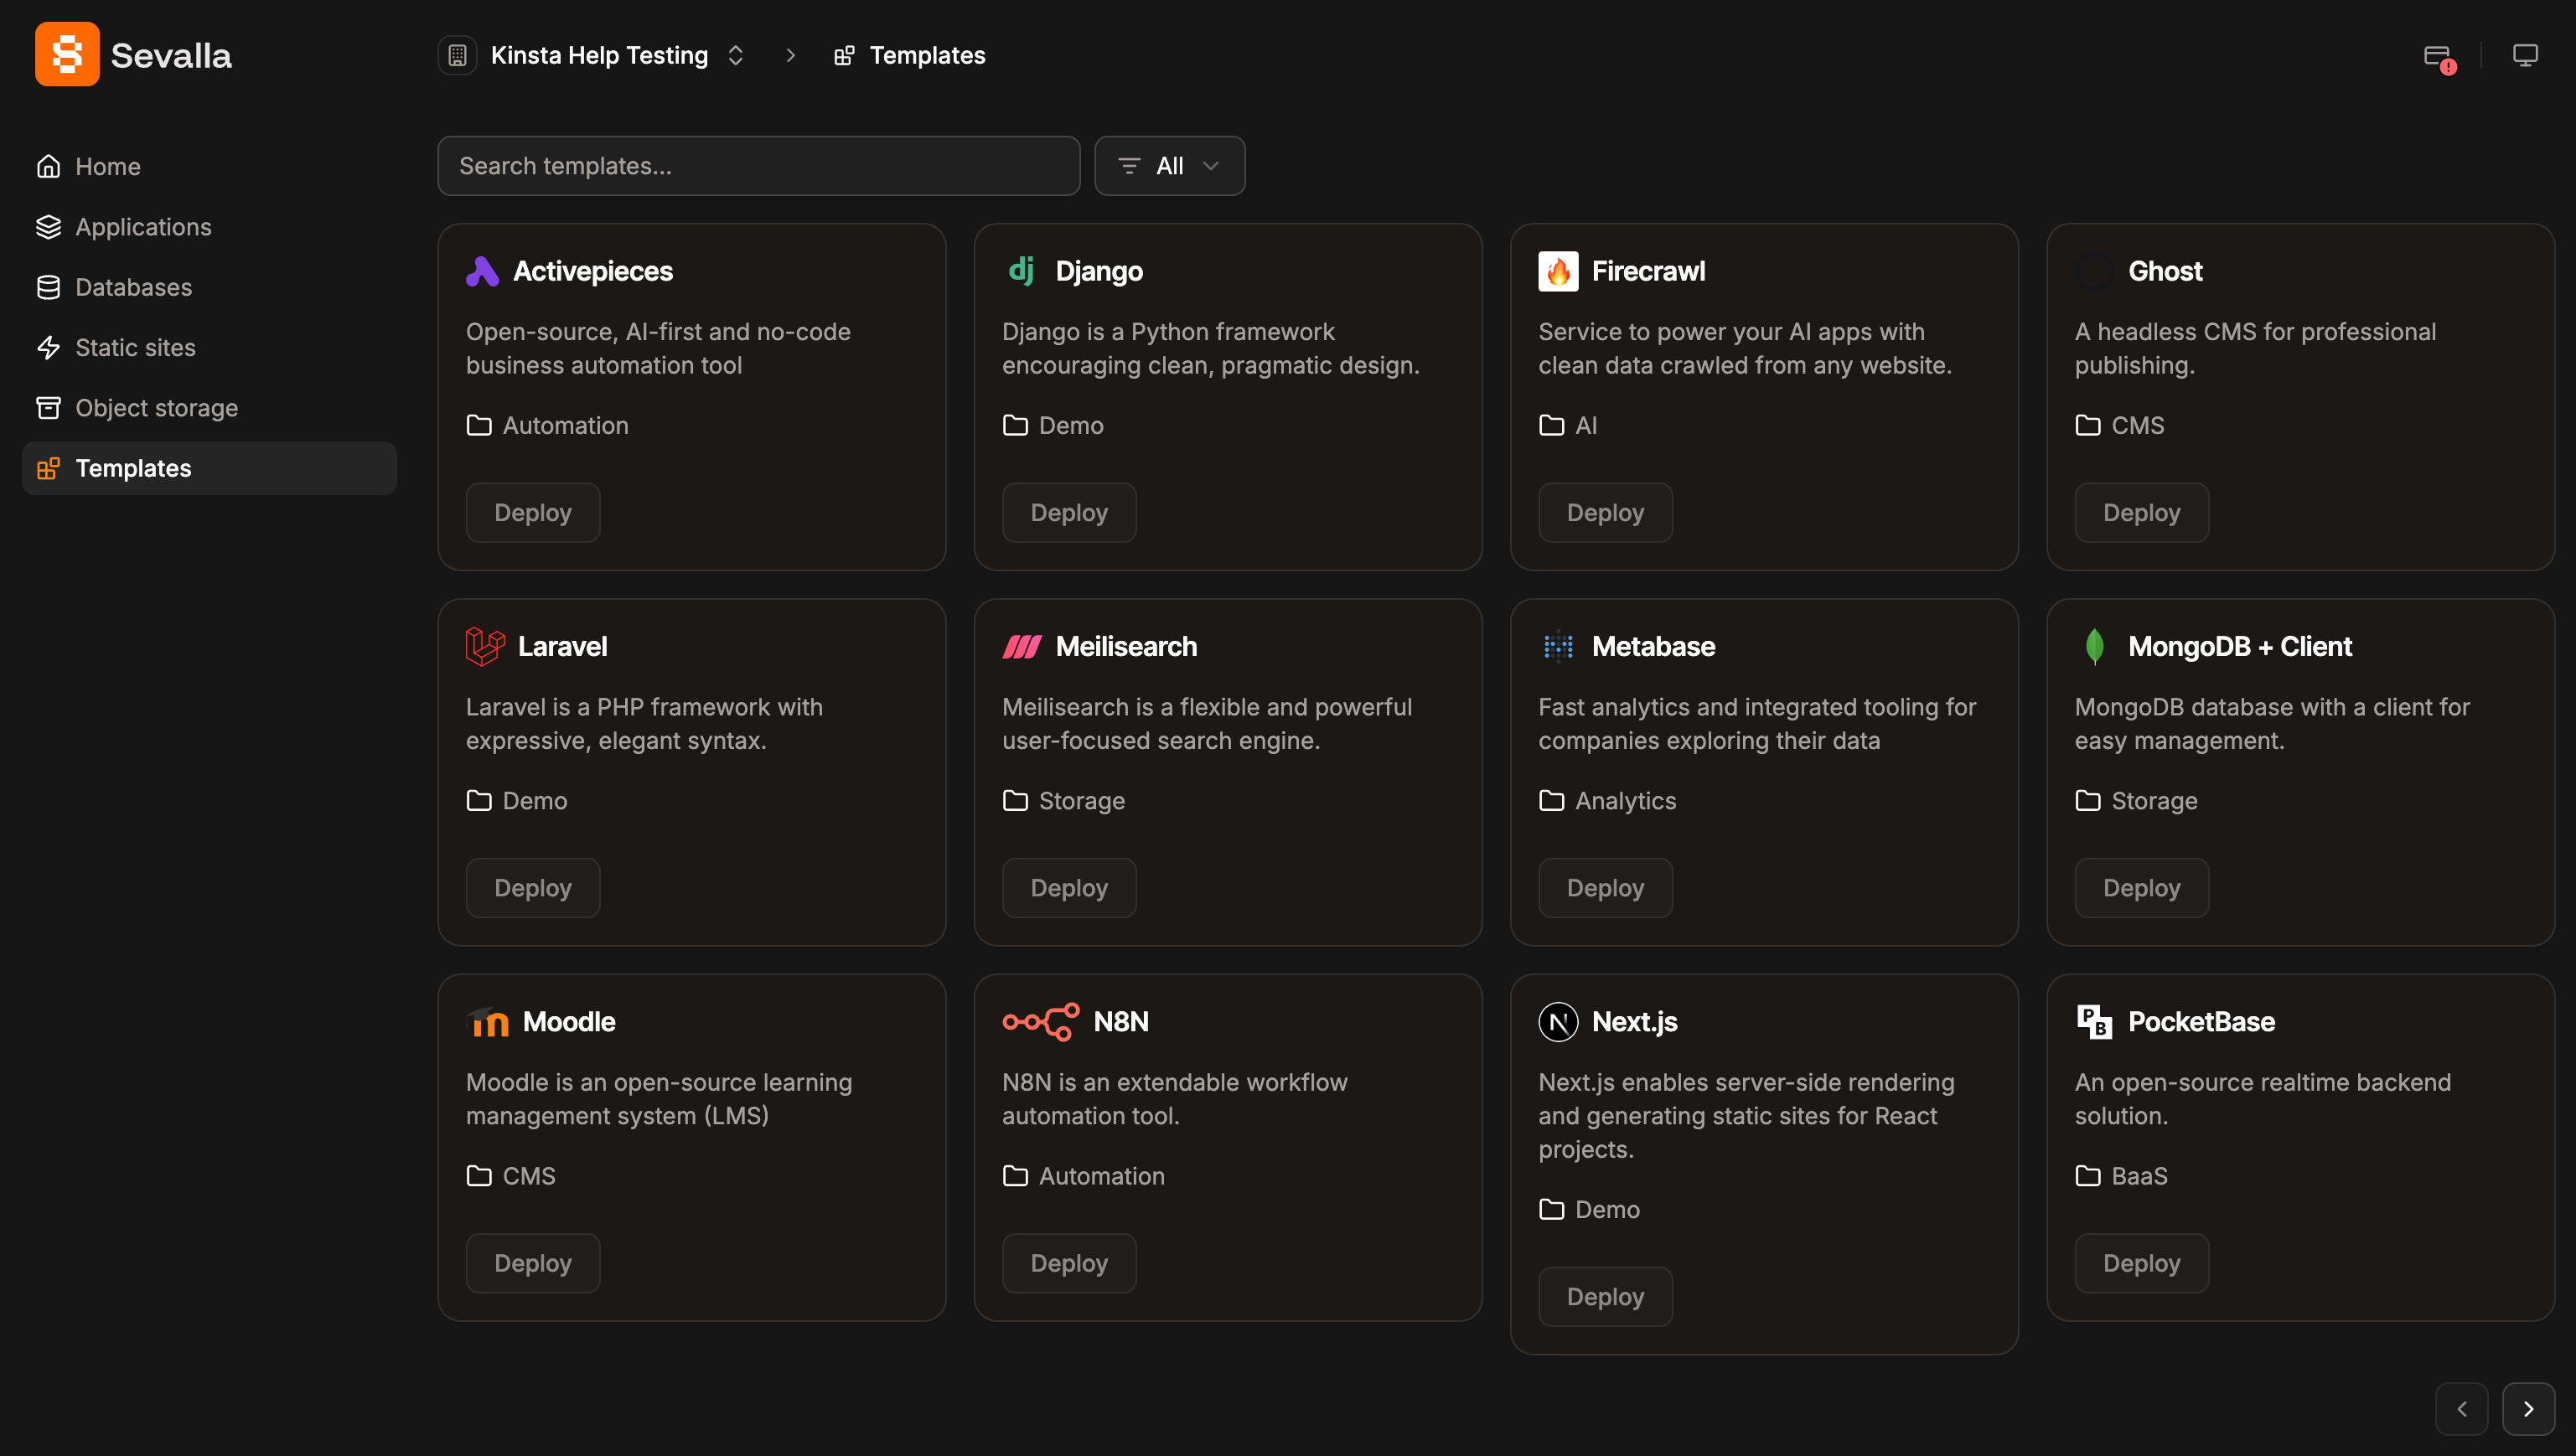Click the PocketBase logo icon
2576x1456 pixels.
click(x=2094, y=1021)
